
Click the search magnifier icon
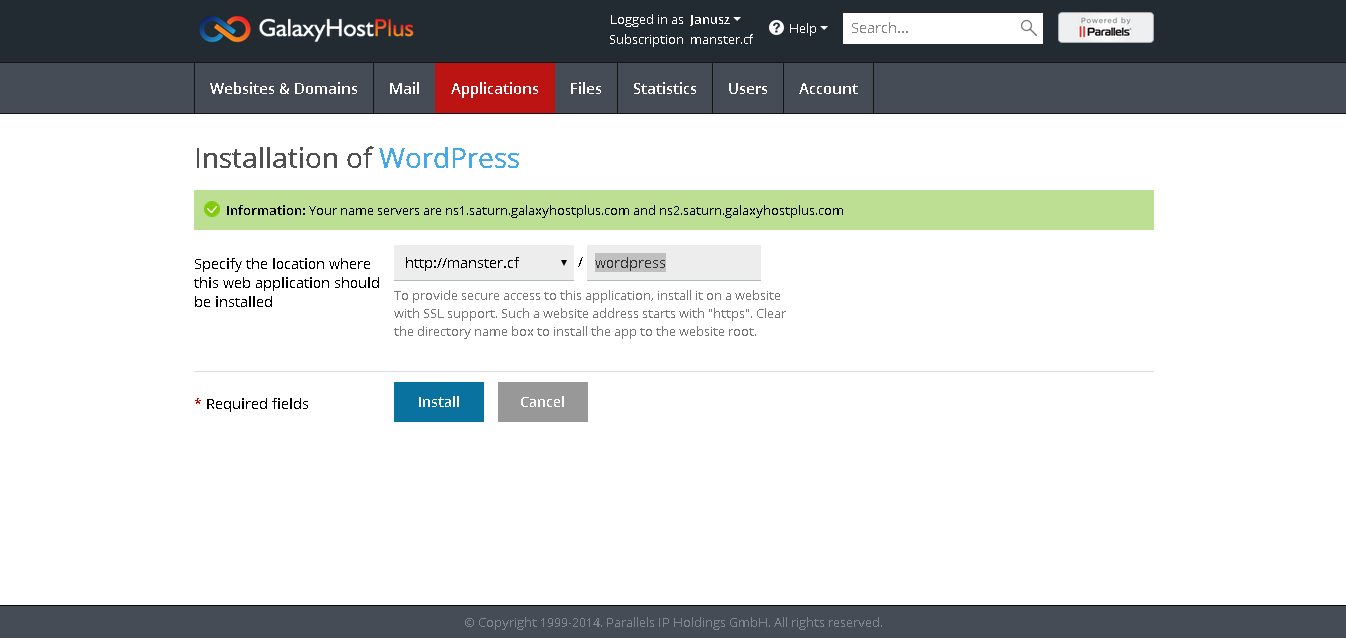coord(1028,28)
